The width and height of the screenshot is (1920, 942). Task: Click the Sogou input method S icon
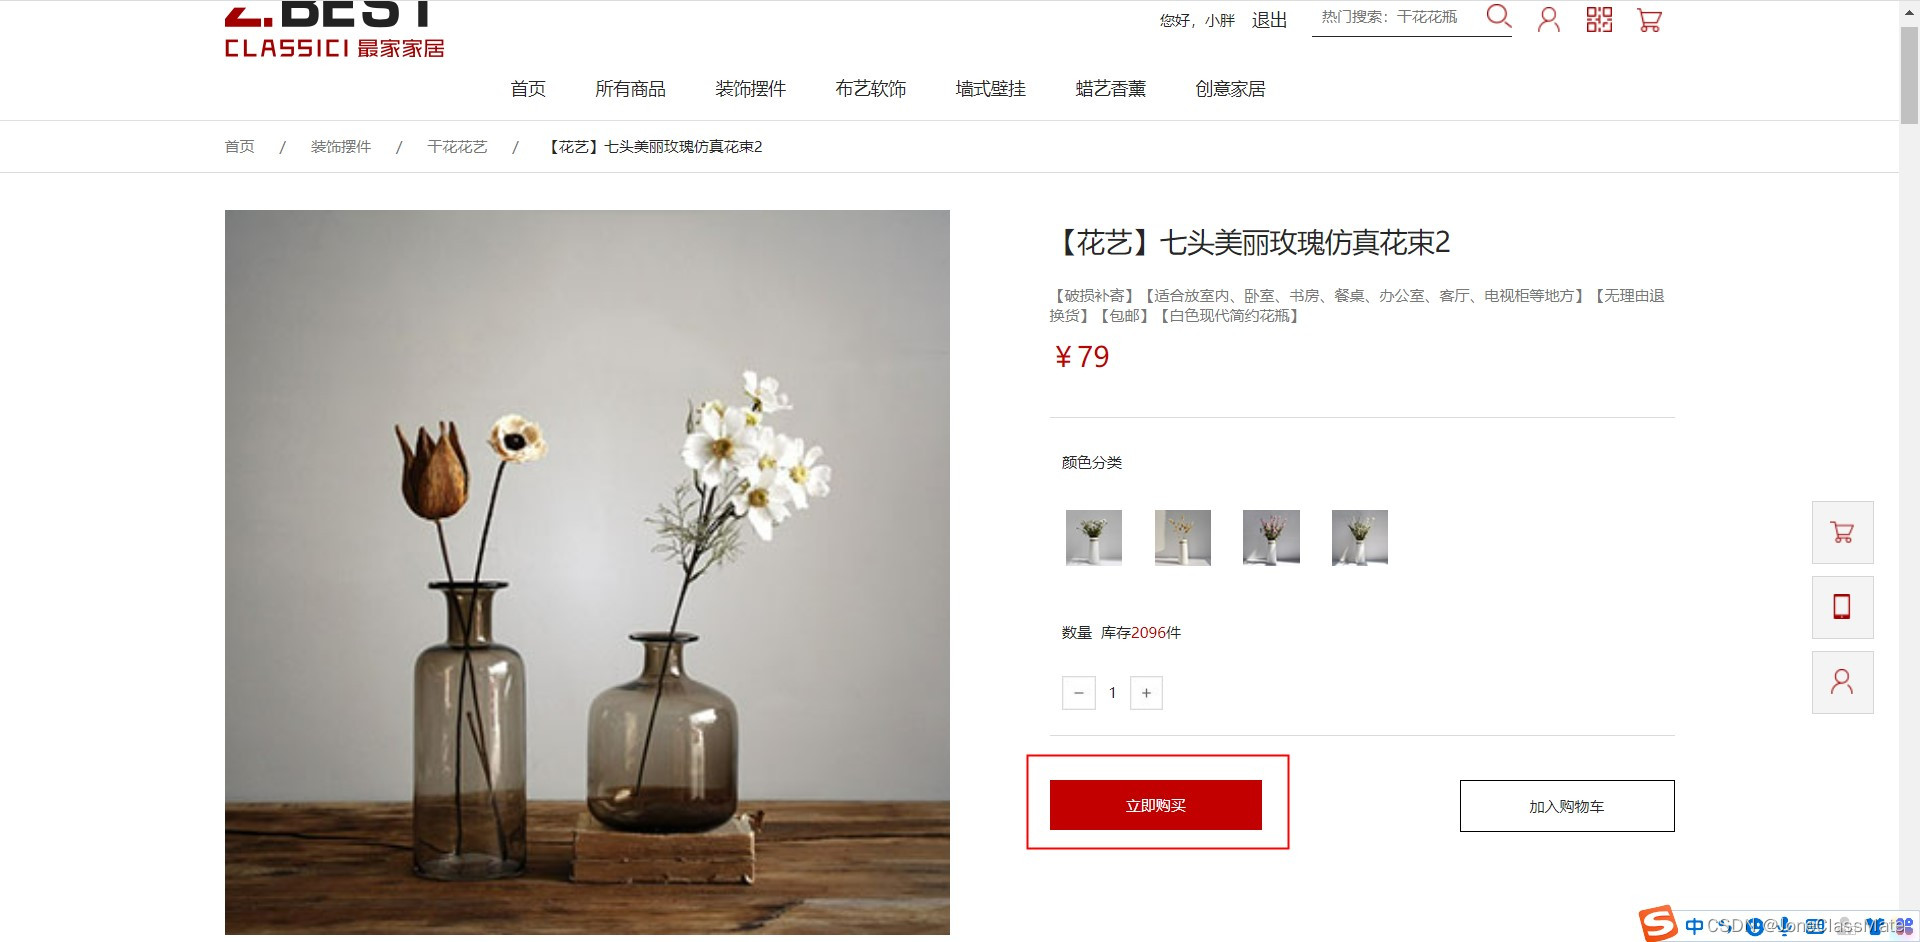1657,923
